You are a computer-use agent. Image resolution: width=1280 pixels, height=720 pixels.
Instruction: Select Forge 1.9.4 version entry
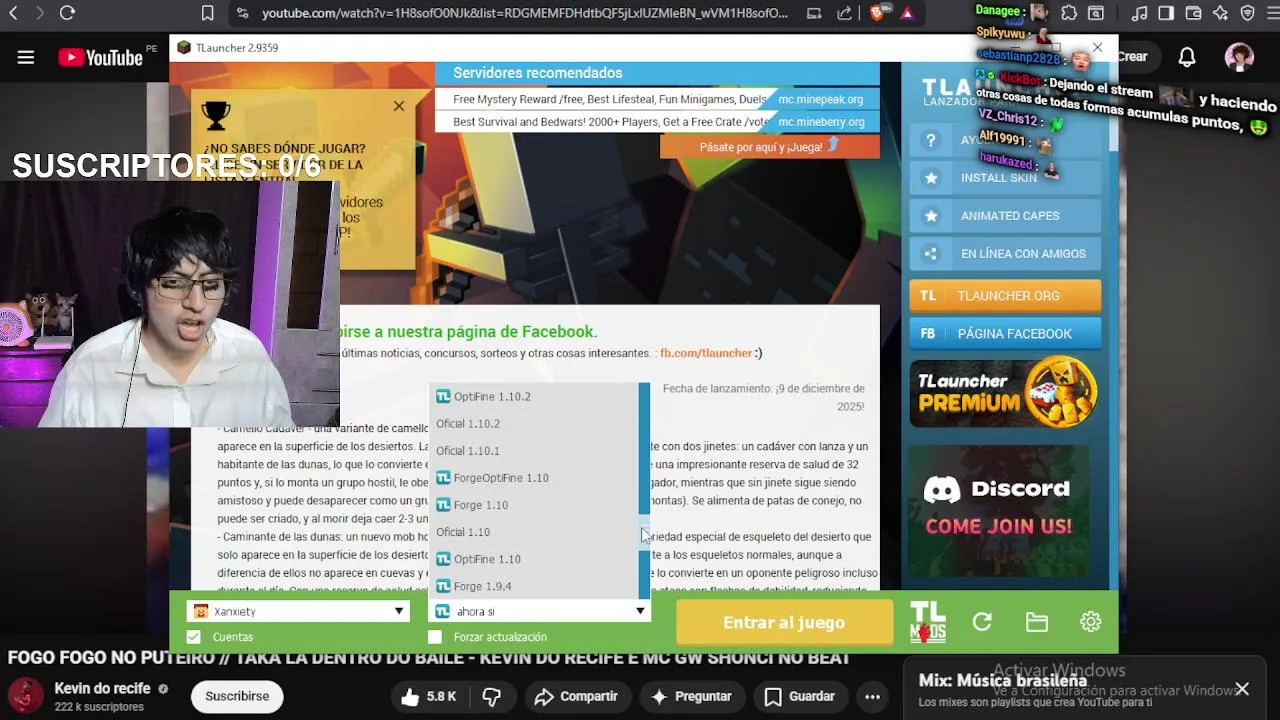tap(534, 585)
